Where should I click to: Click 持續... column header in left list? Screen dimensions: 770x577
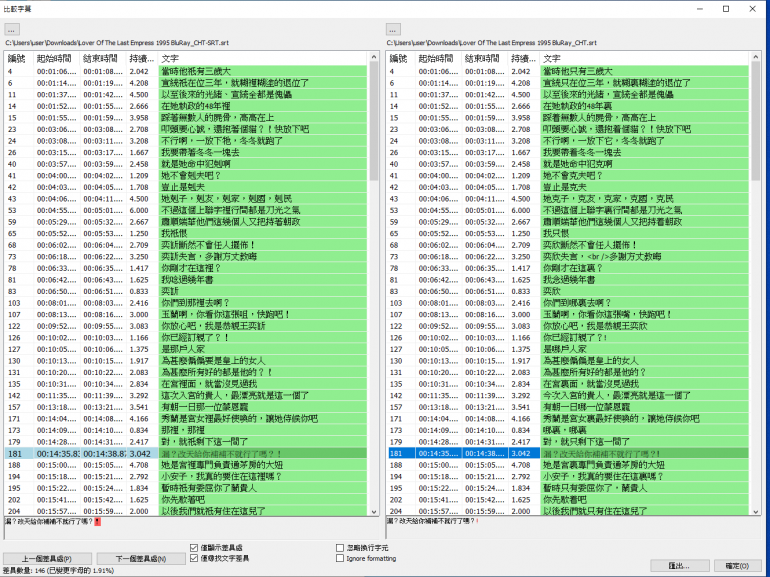[142, 58]
